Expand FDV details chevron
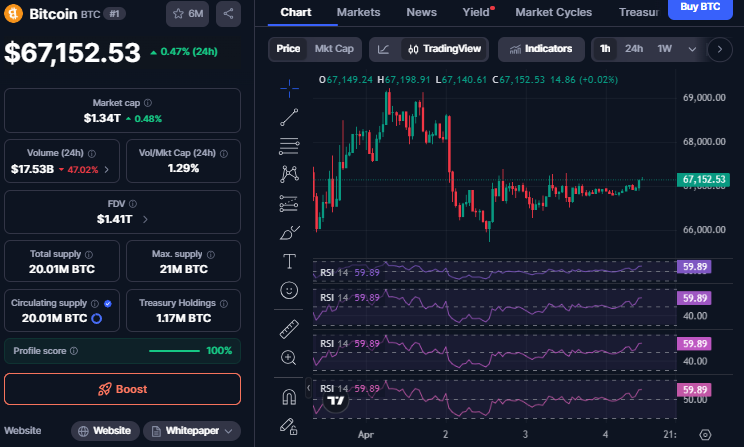The width and height of the screenshot is (744, 447). [145, 219]
